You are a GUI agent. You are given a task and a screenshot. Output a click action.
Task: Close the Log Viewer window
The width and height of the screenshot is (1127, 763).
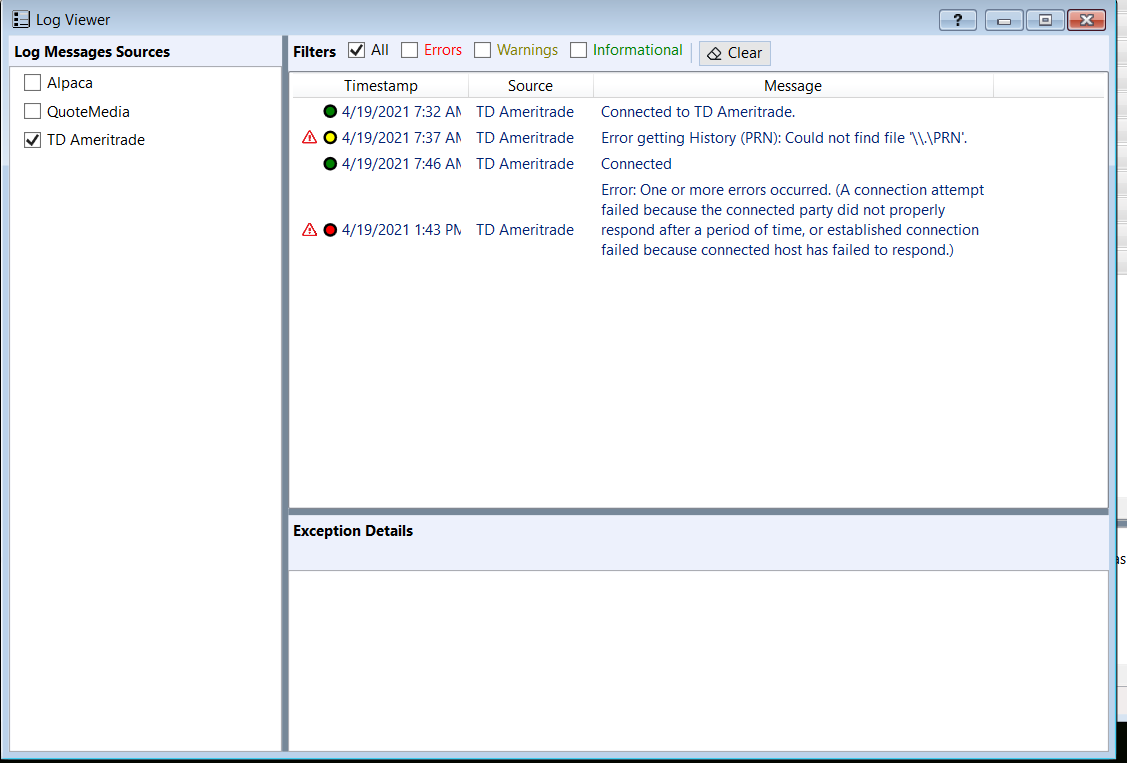click(x=1086, y=20)
